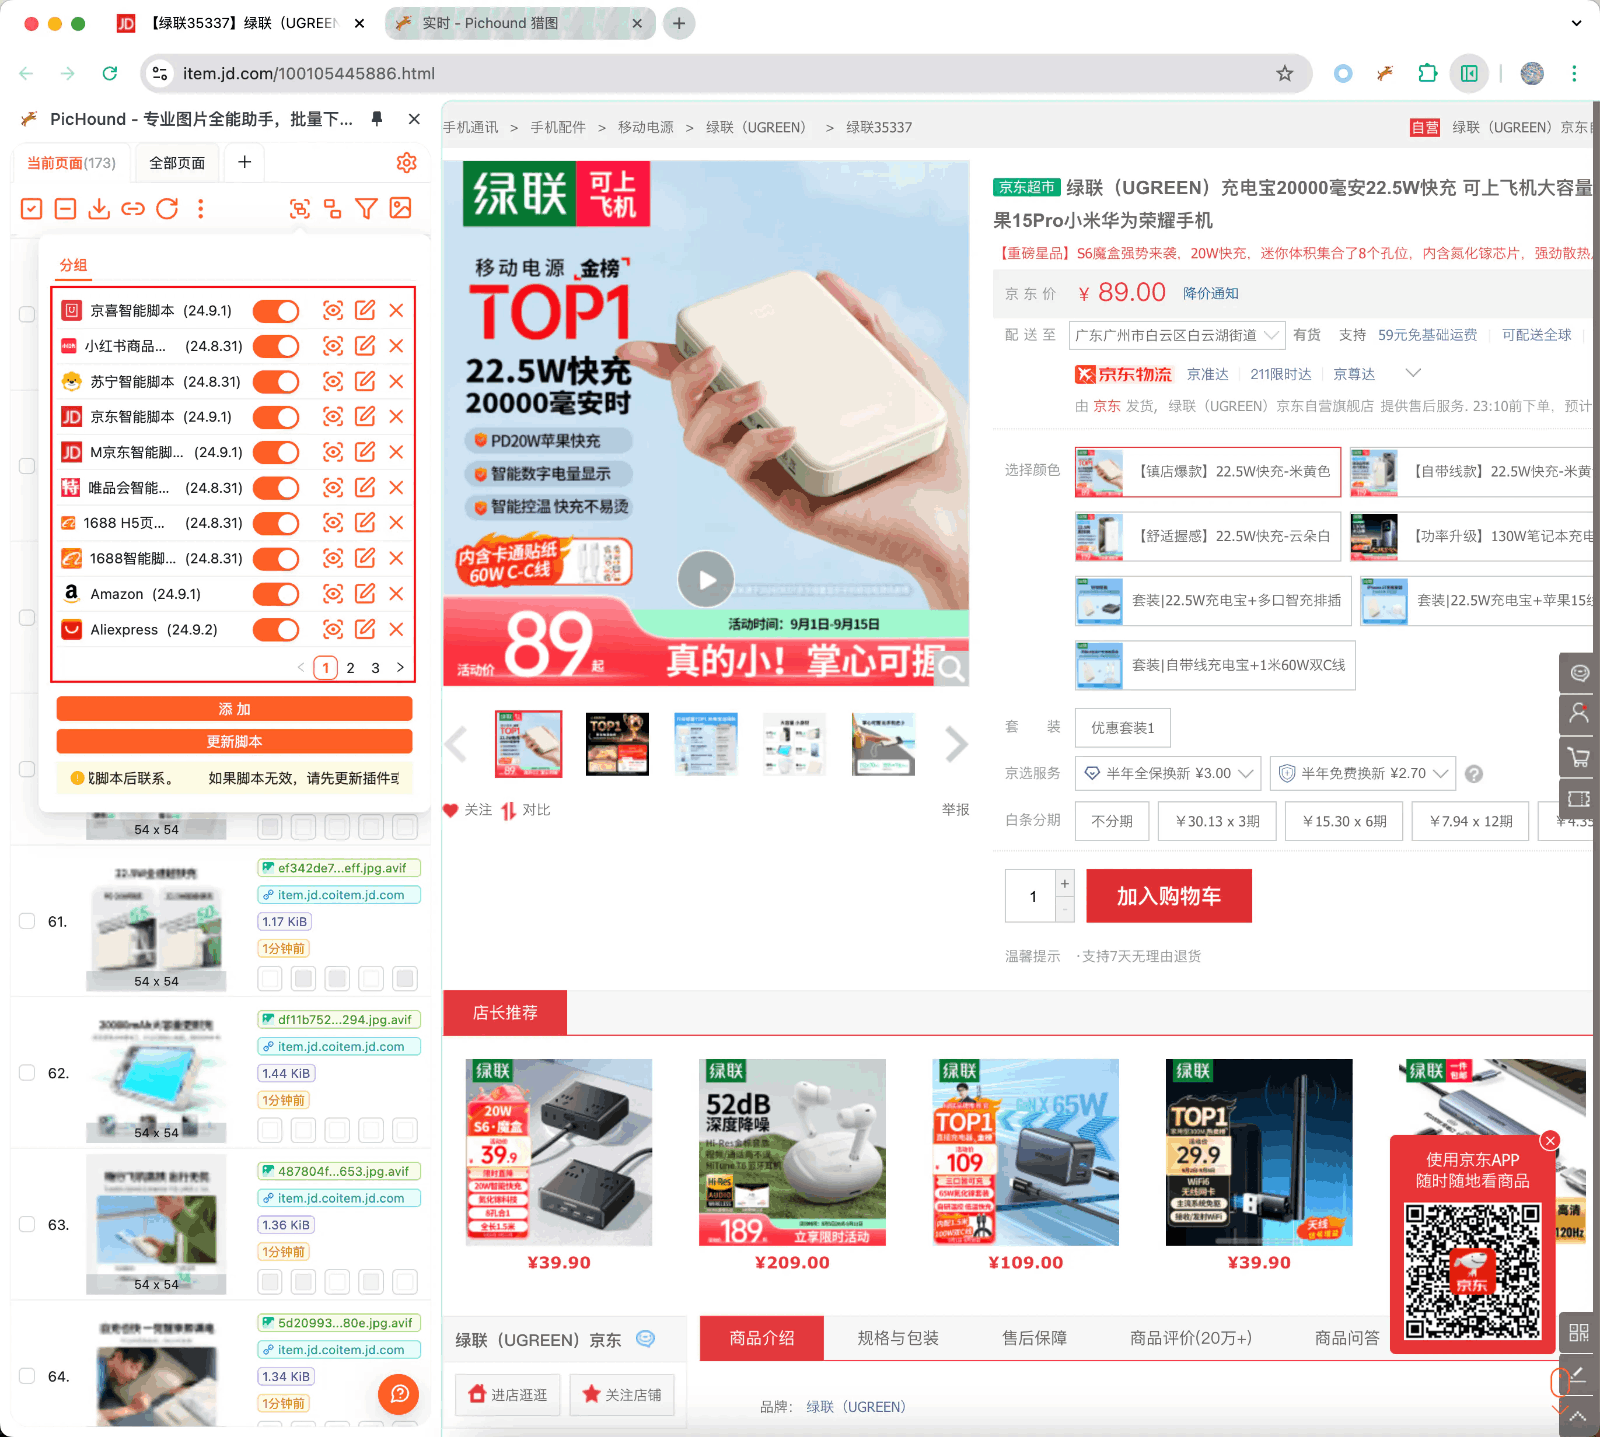Play the product video

point(706,579)
